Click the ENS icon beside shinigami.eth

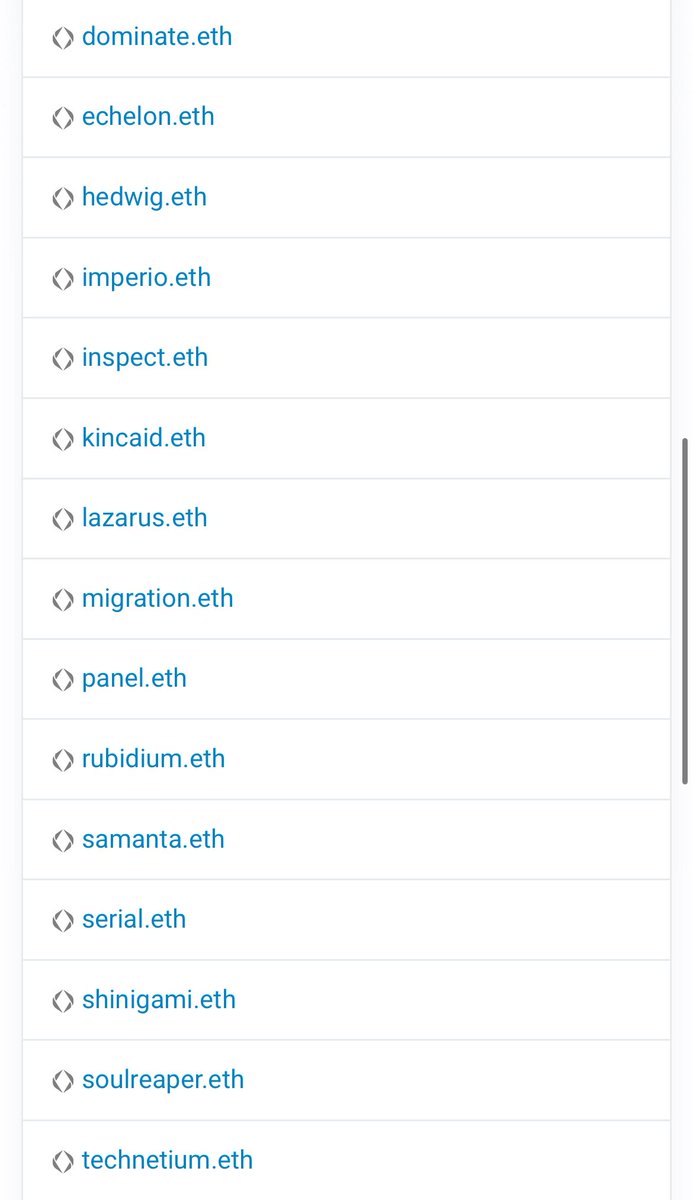[63, 1000]
